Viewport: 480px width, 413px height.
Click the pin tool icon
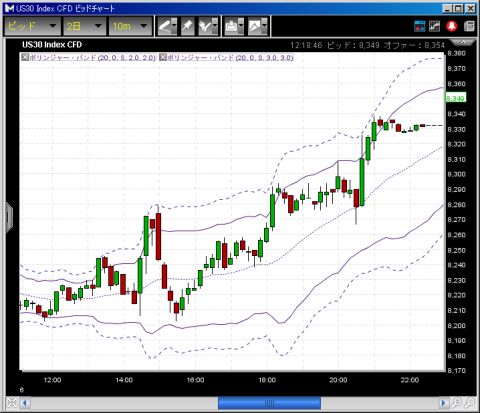tap(187, 26)
